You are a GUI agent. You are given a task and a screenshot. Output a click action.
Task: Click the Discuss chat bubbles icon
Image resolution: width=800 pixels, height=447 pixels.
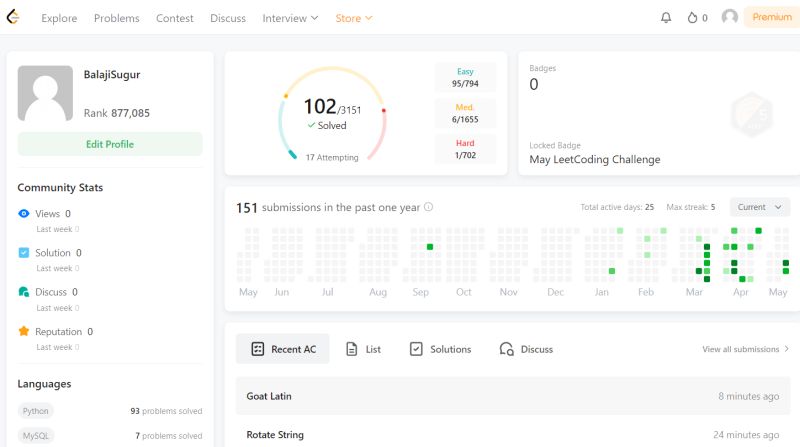click(23, 292)
